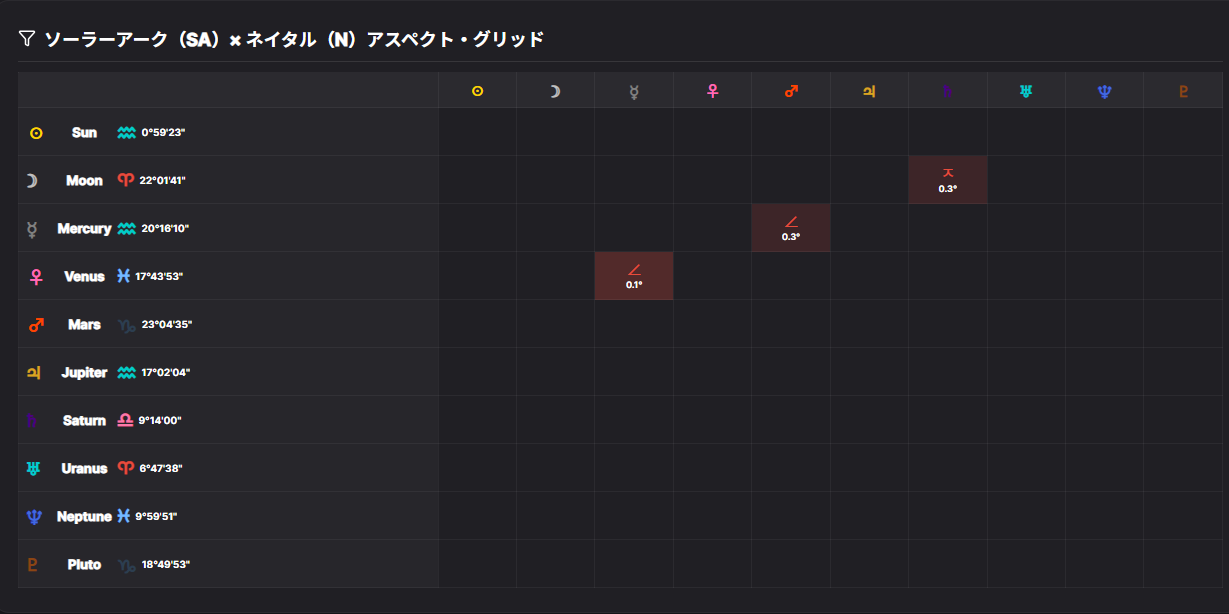Click the Jupiter symbol column header
Screen dimensions: 1229x614
869,91
